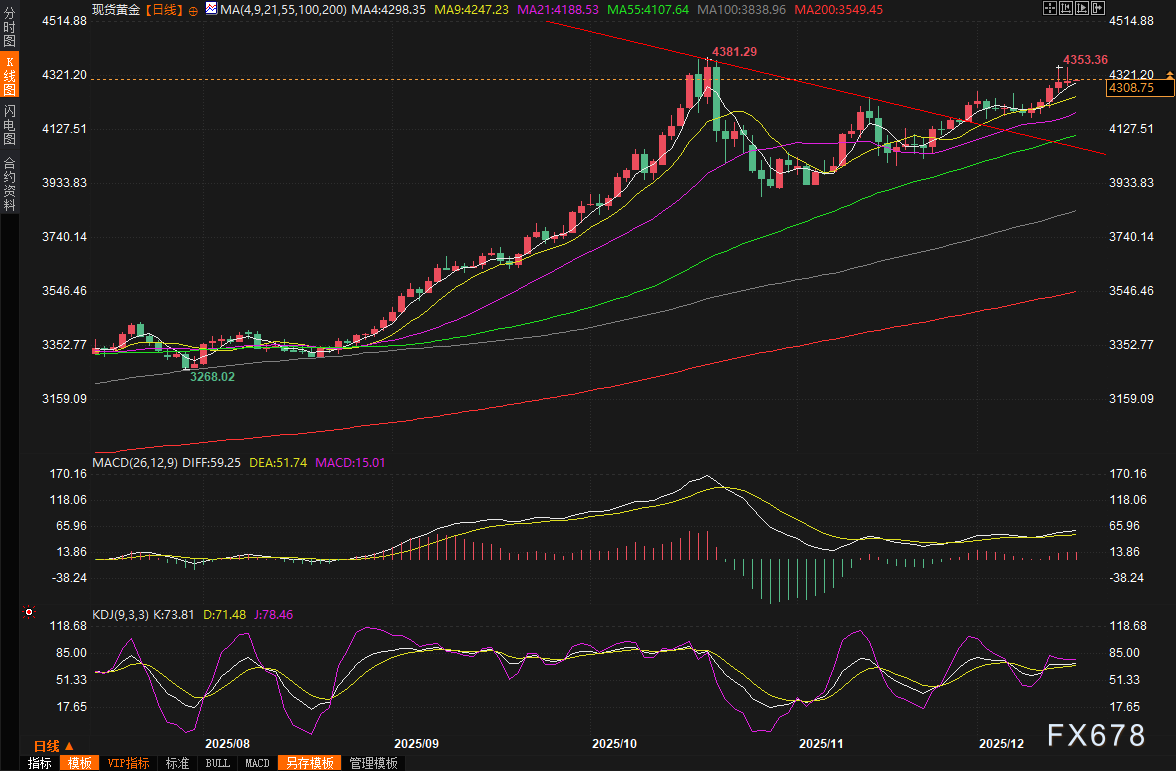Select the K线图 candlestick tab
Screen dimensions: 1176x771
pyautogui.click(x=9, y=76)
